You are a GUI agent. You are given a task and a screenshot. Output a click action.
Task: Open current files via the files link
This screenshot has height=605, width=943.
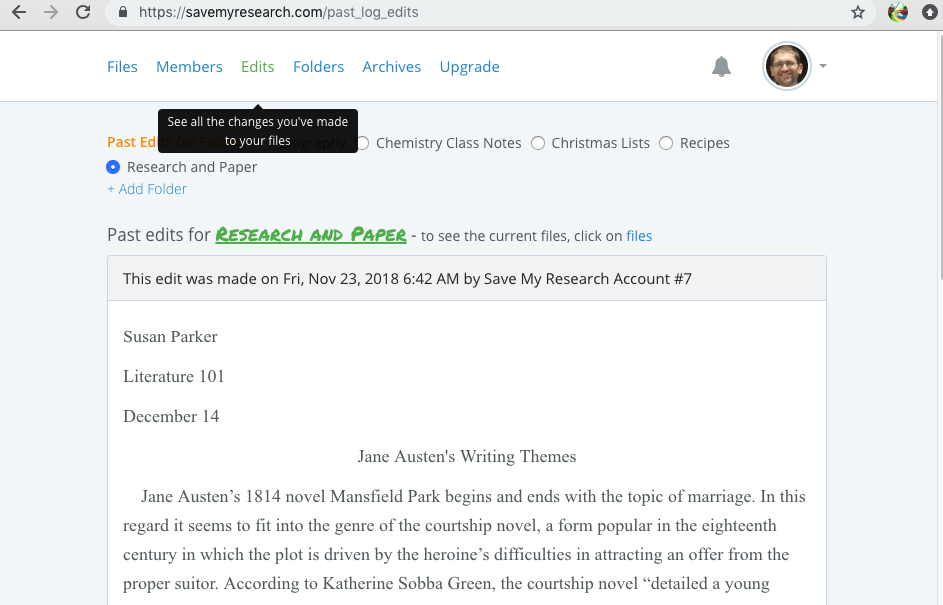pyautogui.click(x=639, y=236)
